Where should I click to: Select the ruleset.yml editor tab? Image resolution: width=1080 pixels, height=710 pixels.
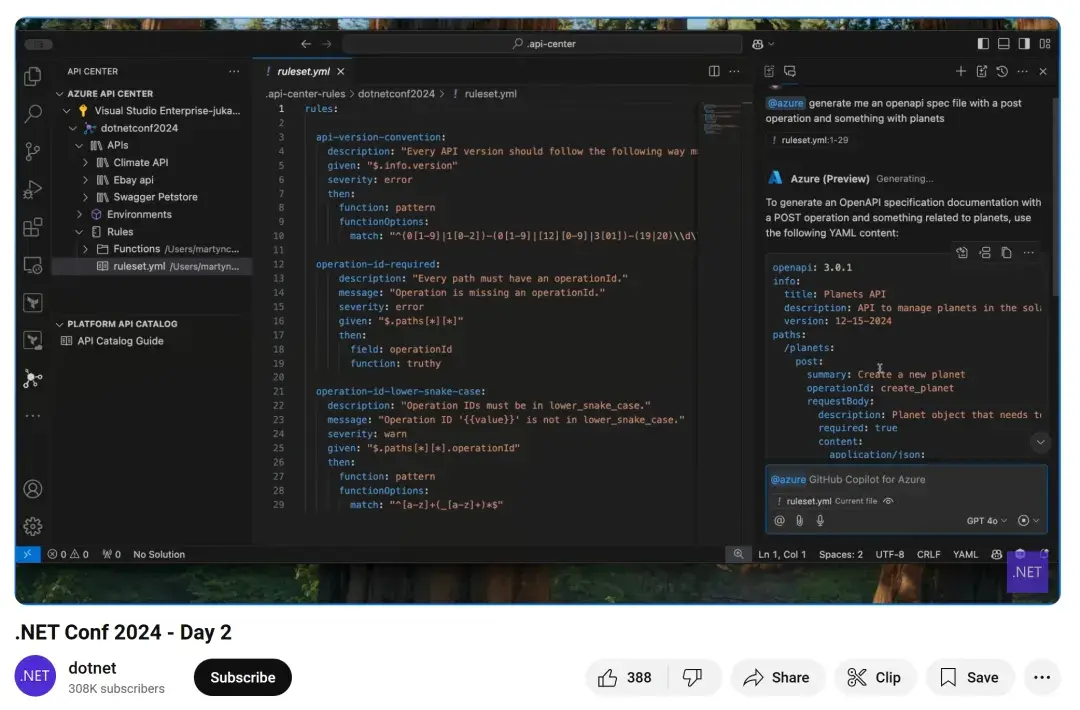304,71
